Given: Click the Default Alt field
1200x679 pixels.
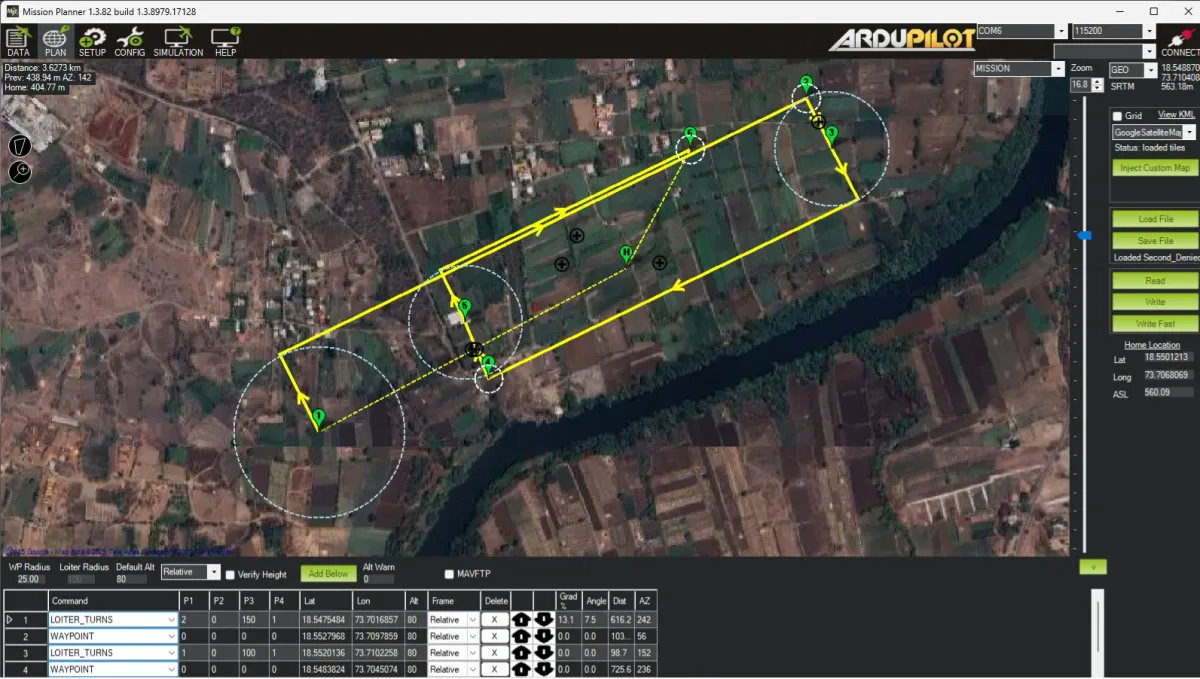Looking at the screenshot, I should [133, 579].
